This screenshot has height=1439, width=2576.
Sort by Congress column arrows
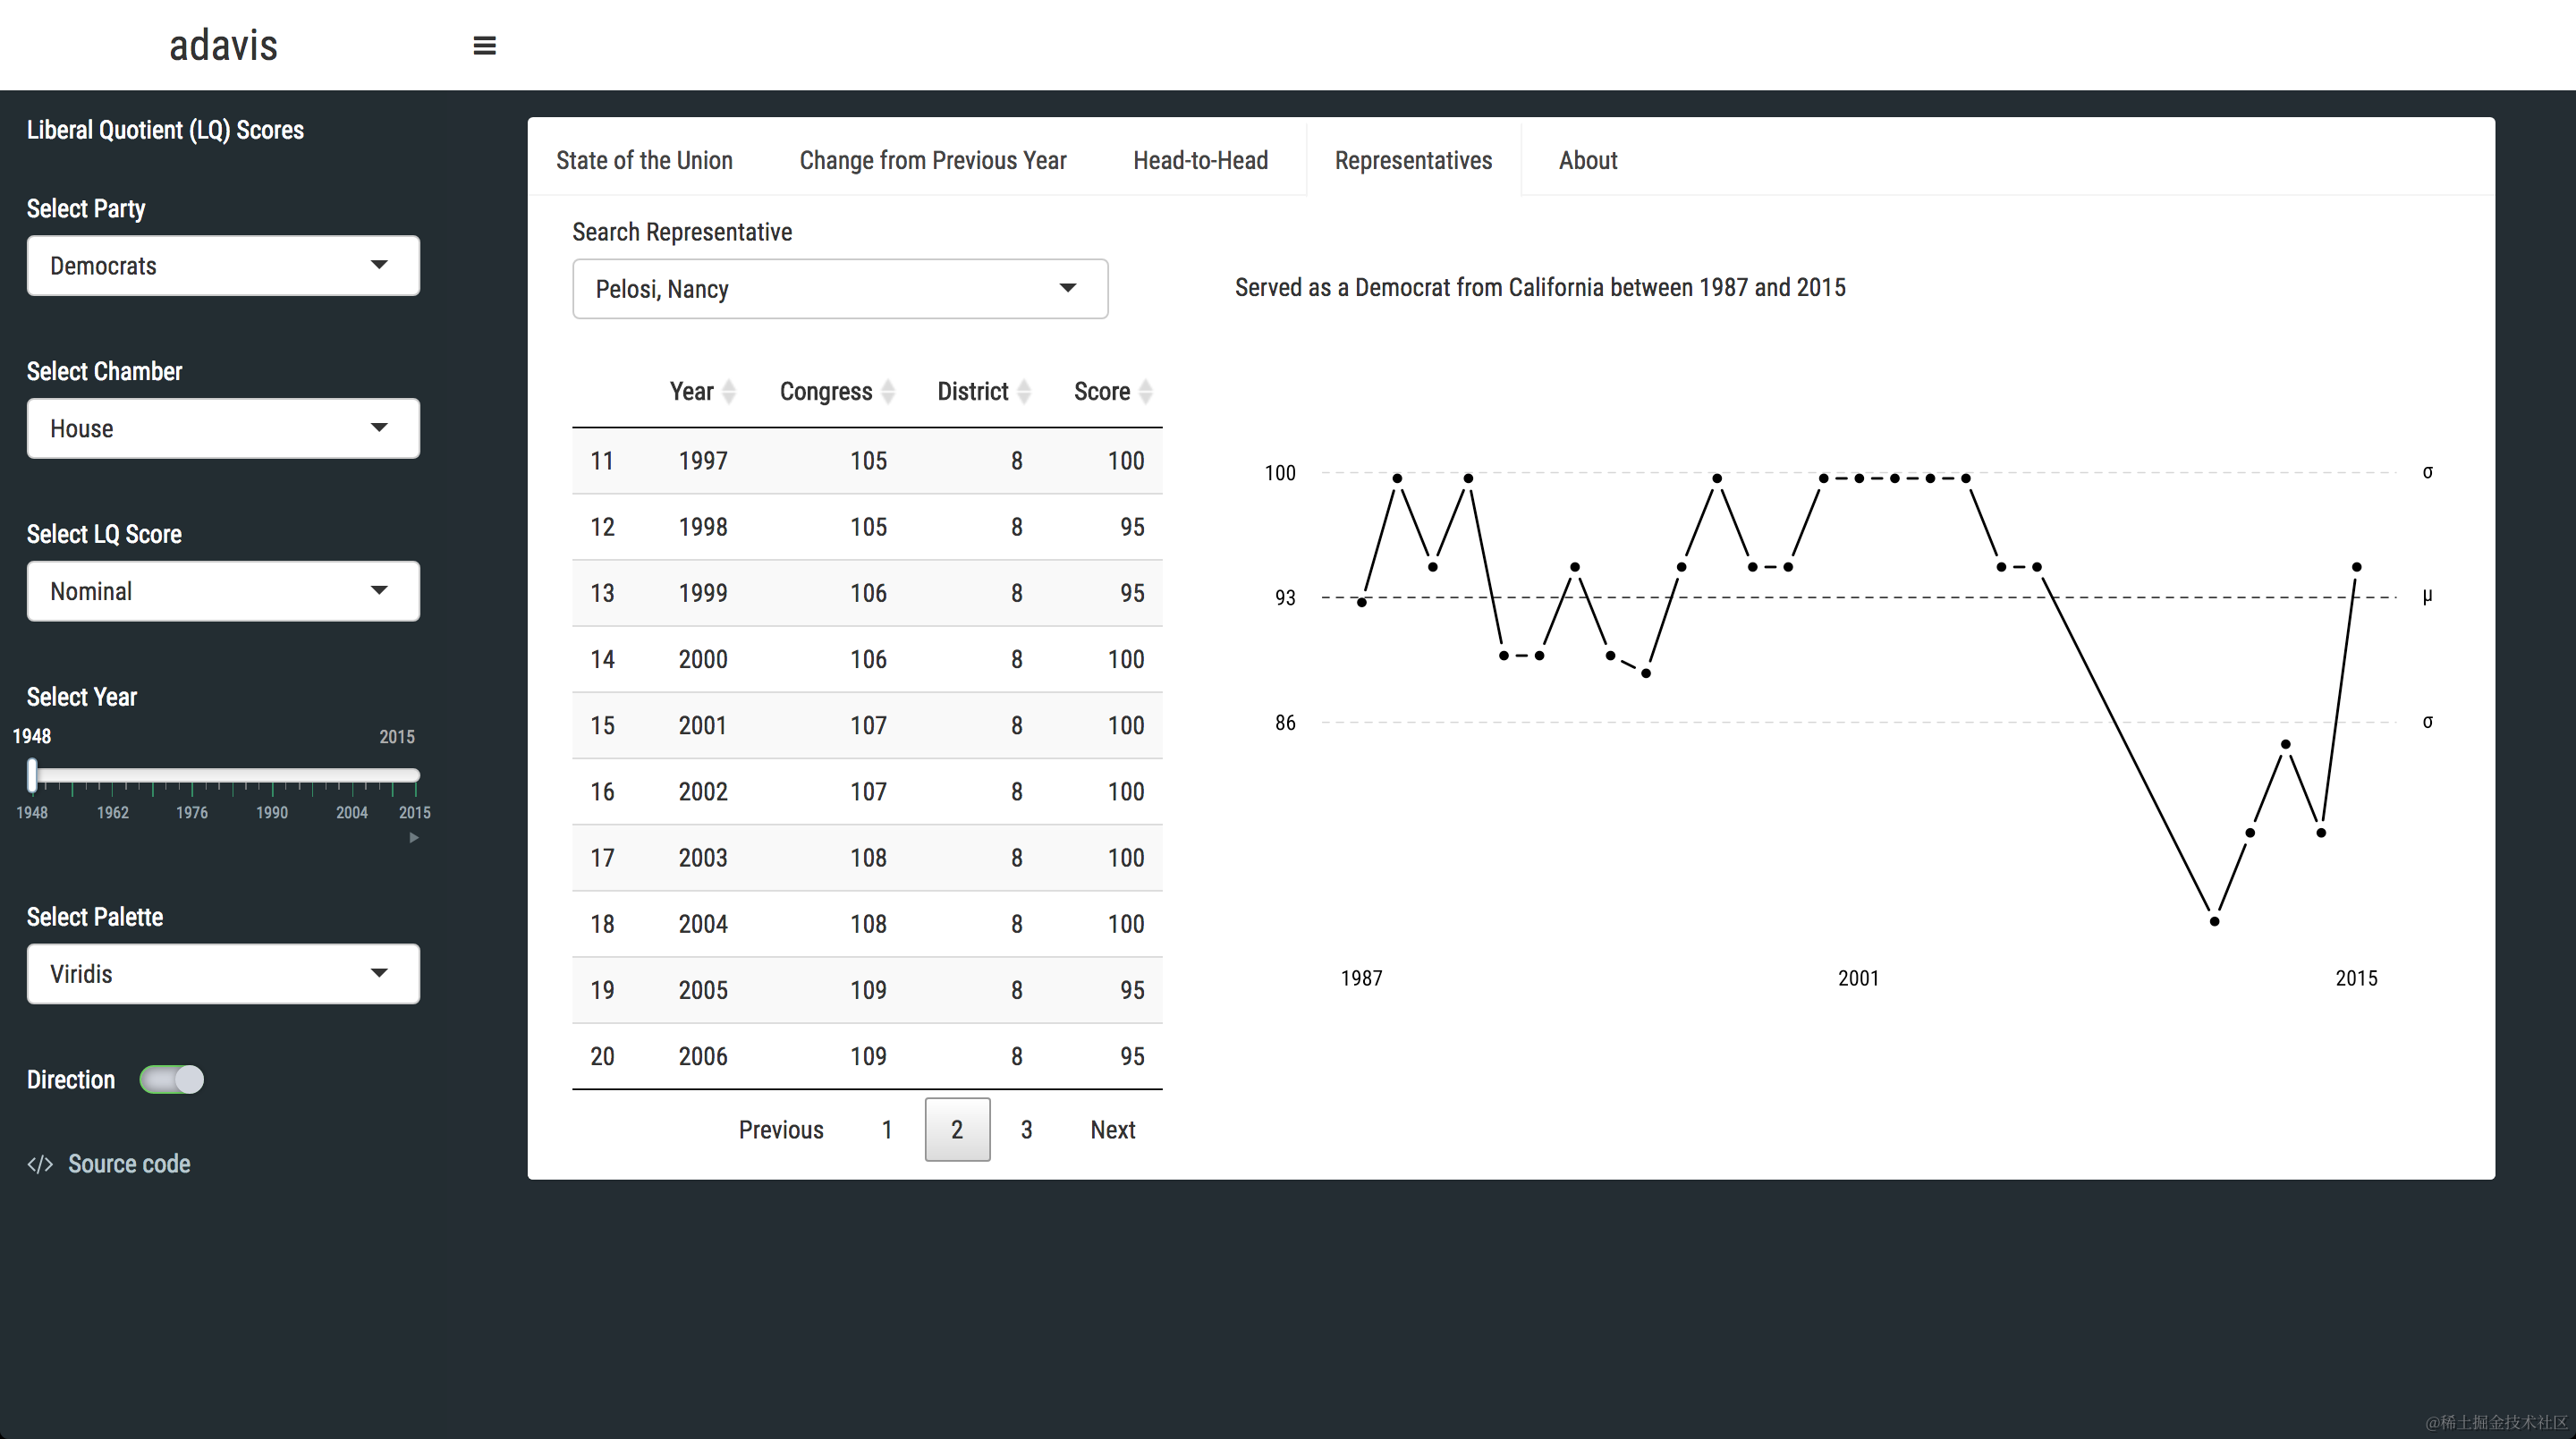(888, 392)
